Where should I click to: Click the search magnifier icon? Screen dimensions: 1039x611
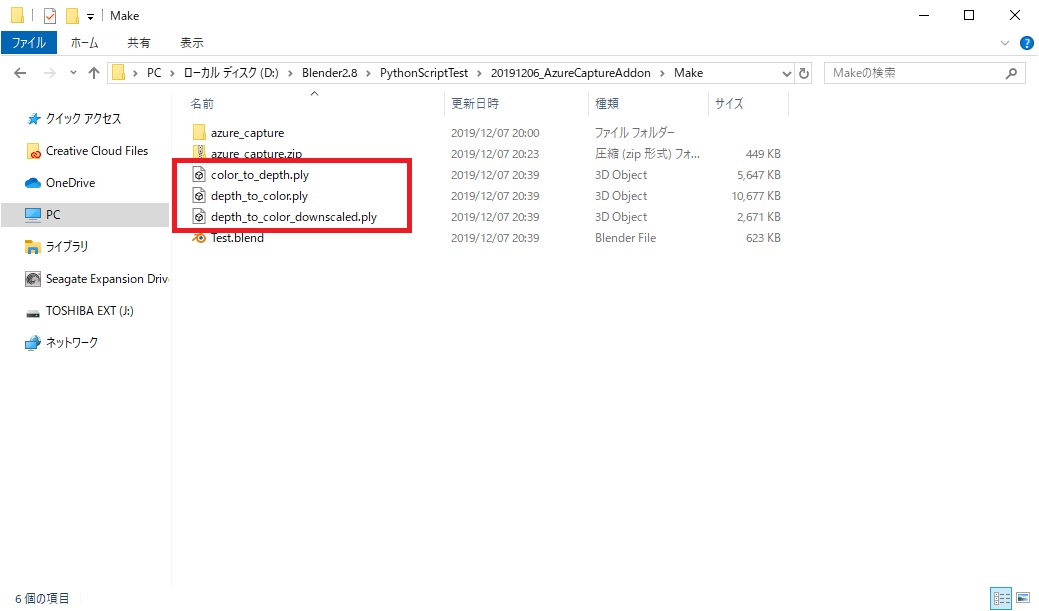point(1011,73)
